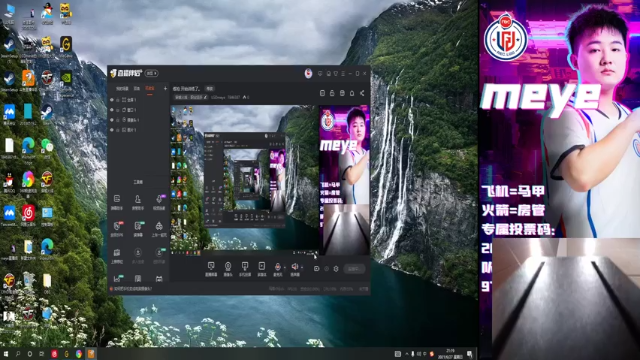
Task: Click the share icon at top right
Action: pyautogui.click(x=362, y=93)
